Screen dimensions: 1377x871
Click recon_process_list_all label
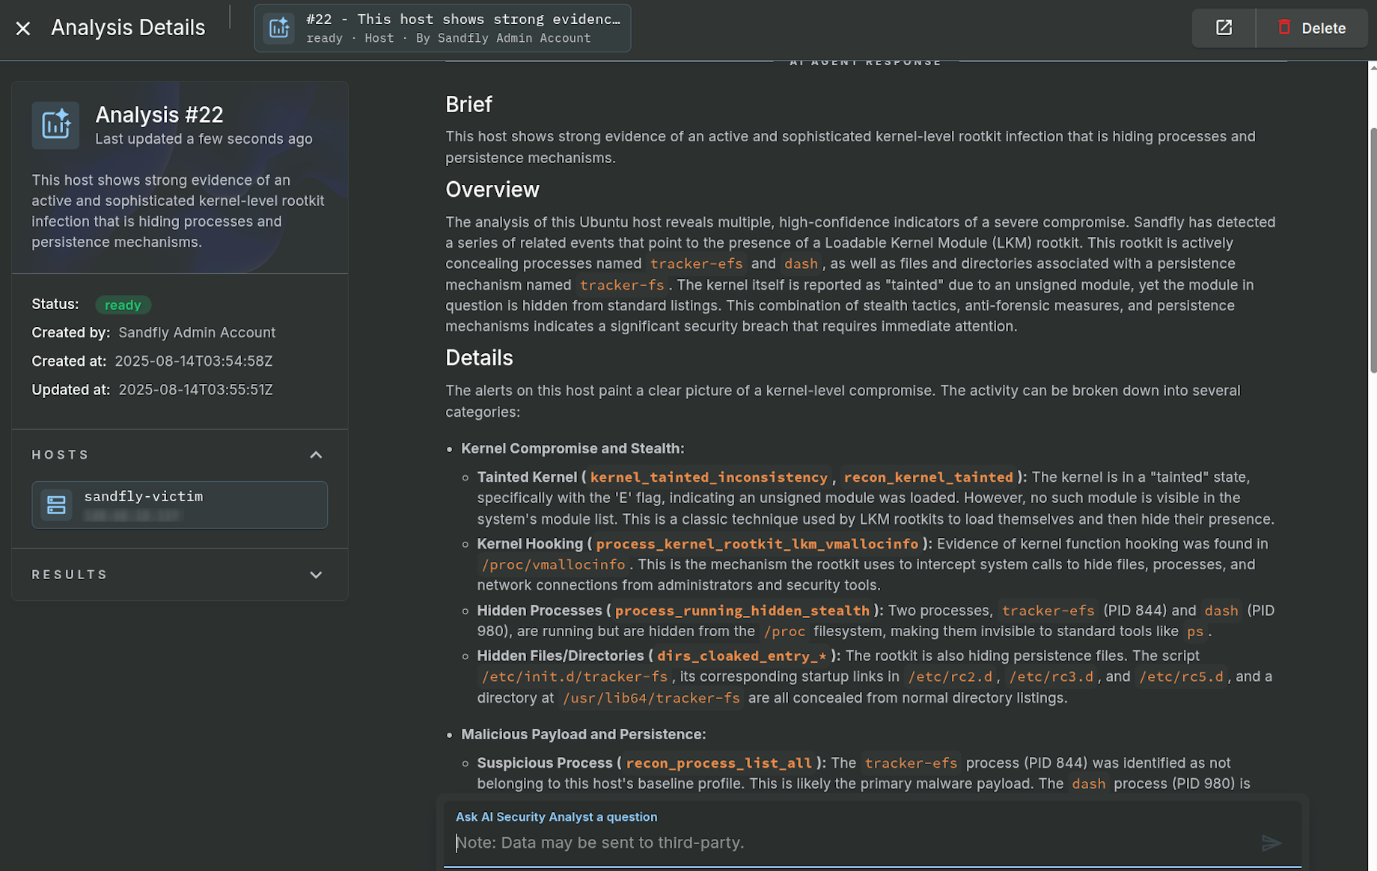[x=719, y=763]
